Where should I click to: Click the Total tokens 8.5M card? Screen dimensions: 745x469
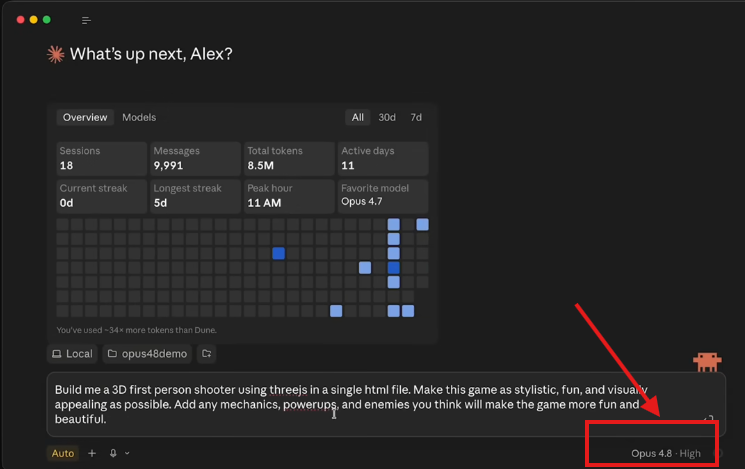(289, 158)
